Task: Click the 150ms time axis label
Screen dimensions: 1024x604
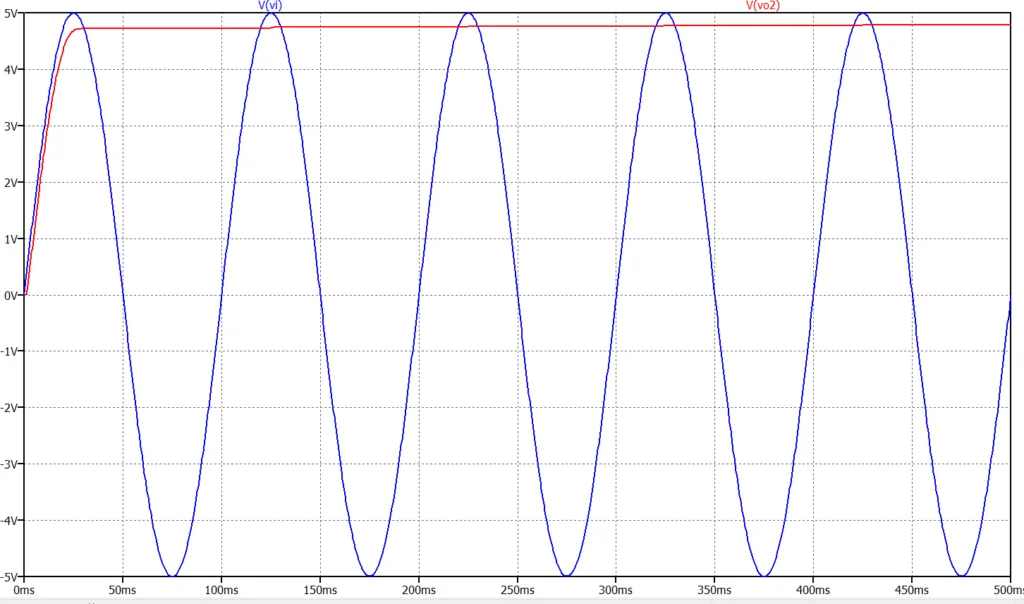Action: point(320,590)
